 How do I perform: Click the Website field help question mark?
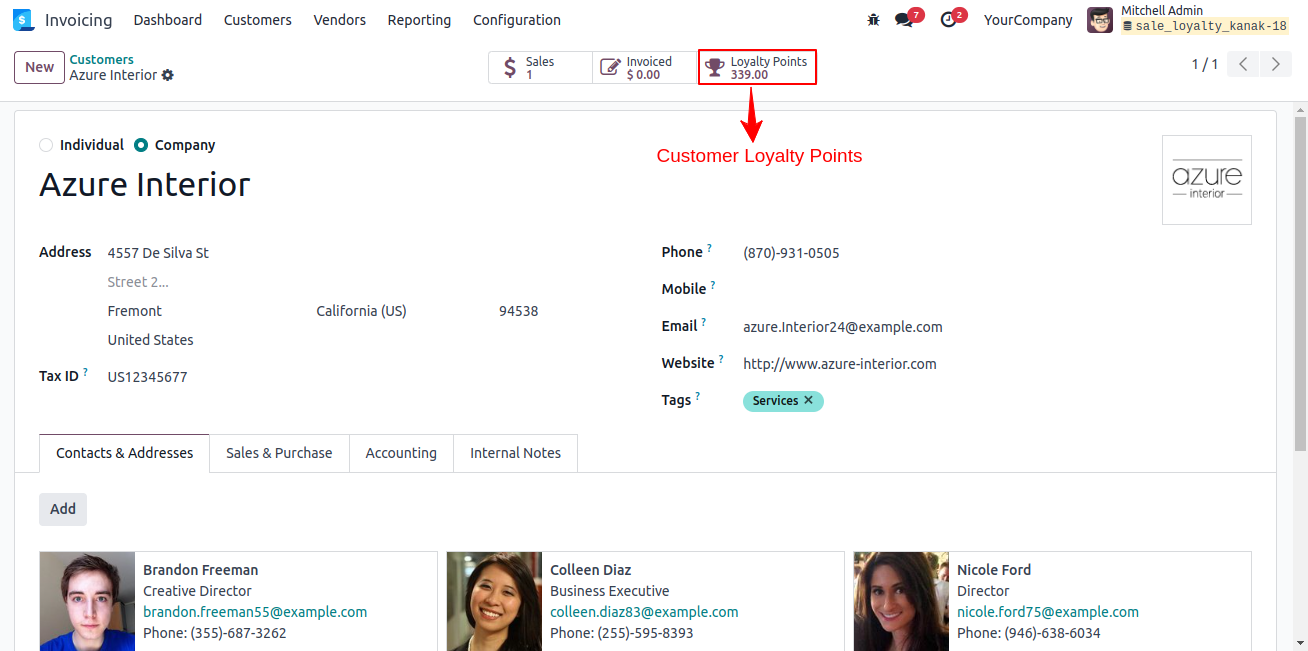pyautogui.click(x=721, y=358)
